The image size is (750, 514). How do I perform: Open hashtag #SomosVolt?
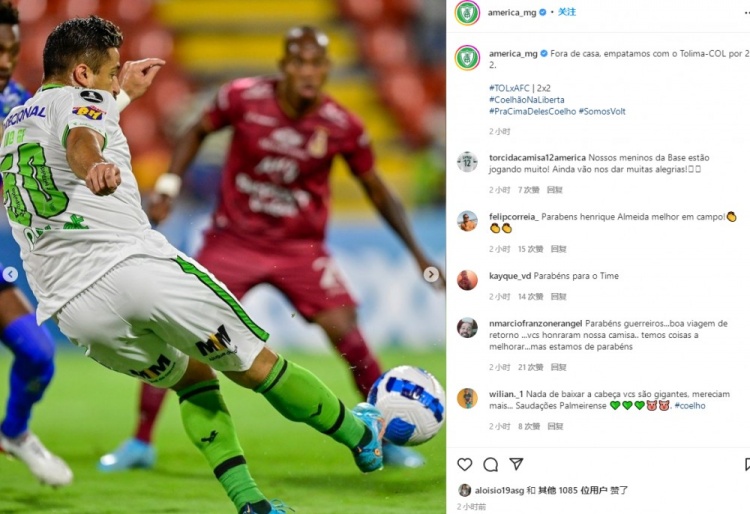[x=602, y=111]
